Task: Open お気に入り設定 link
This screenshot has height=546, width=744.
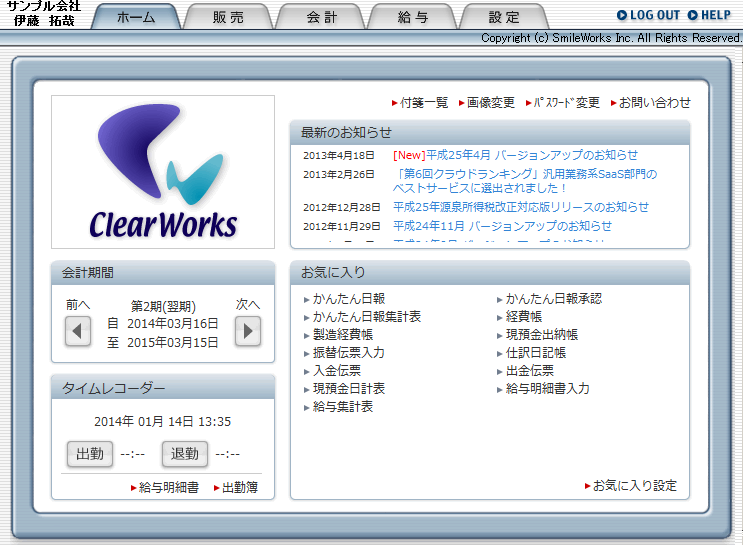Action: [631, 486]
